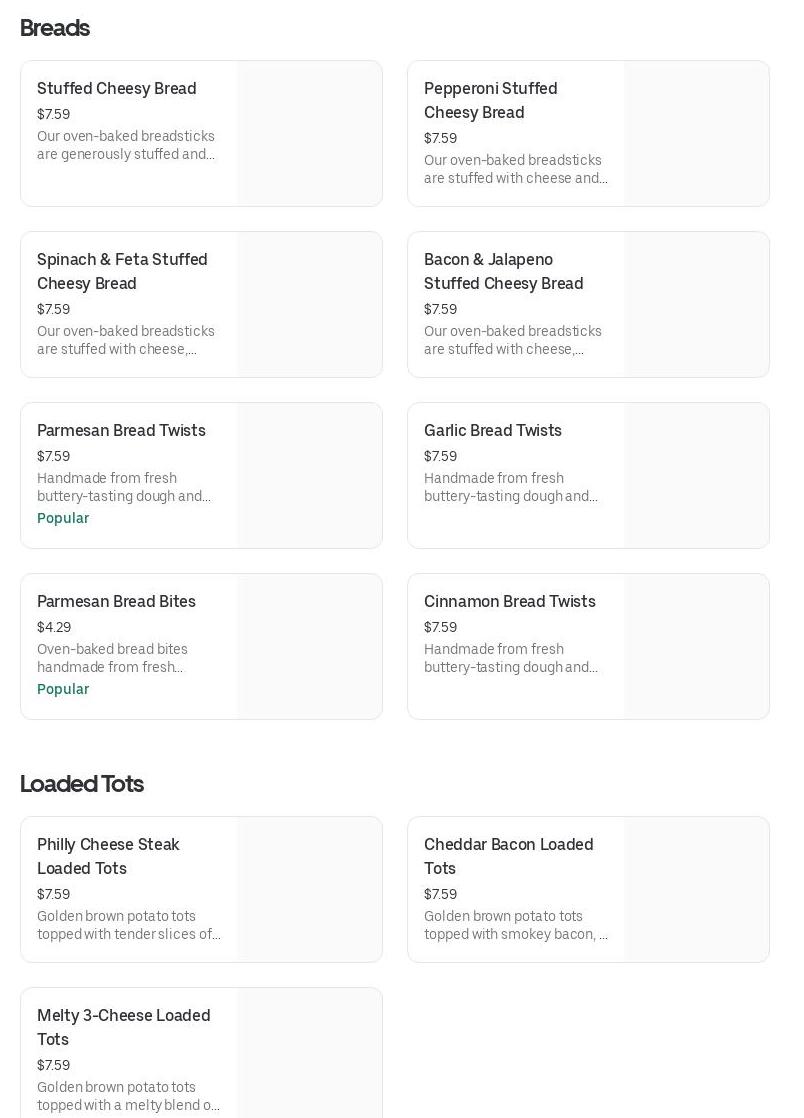The width and height of the screenshot is (804, 1118).
Task: Choose Bacon & Jalapeno Stuffed Cheesy Bread
Action: tap(503, 271)
